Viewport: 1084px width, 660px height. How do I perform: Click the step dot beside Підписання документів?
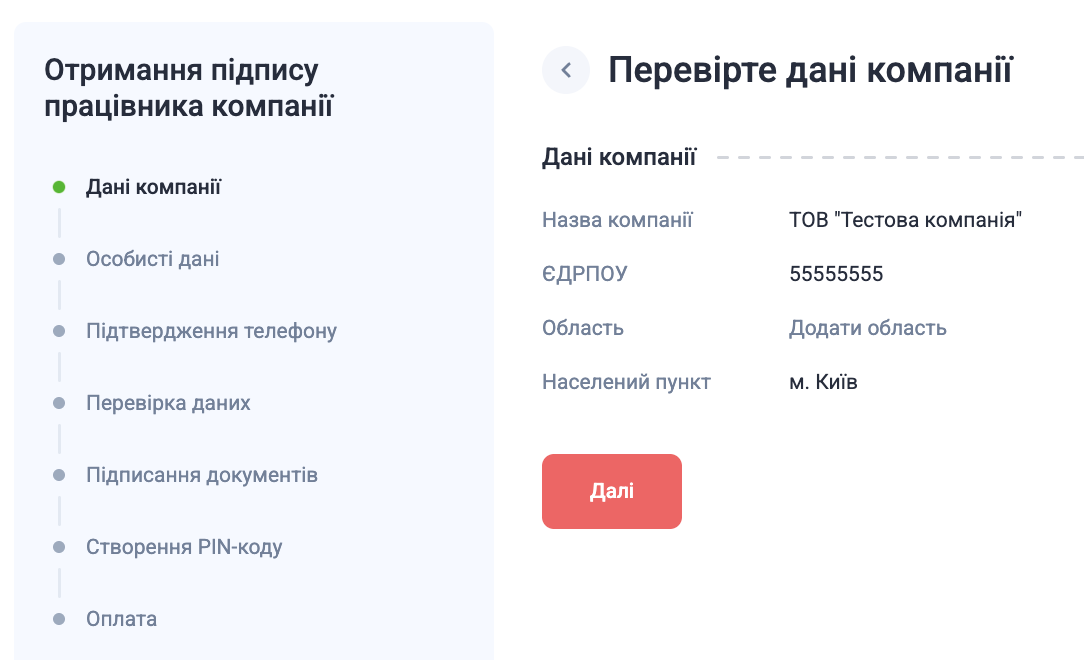[59, 475]
